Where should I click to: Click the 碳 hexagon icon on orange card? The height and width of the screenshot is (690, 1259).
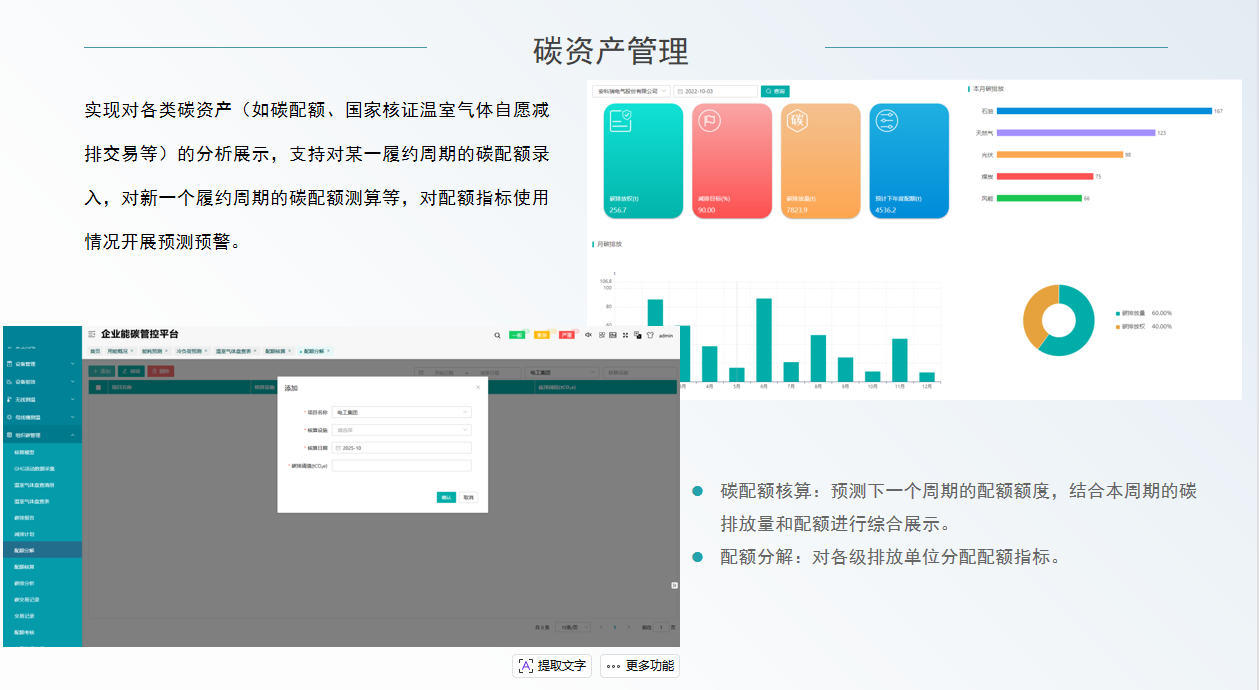pos(796,121)
